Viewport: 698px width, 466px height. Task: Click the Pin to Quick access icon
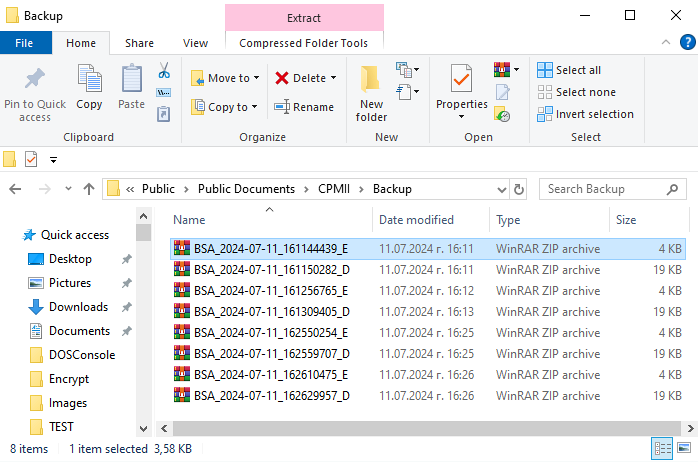[x=35, y=79]
